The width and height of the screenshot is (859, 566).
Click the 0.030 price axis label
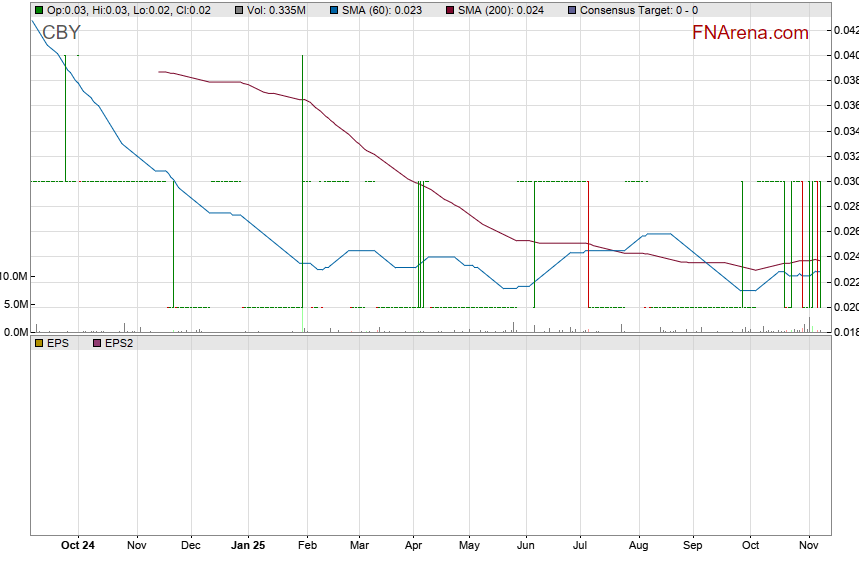(x=845, y=181)
